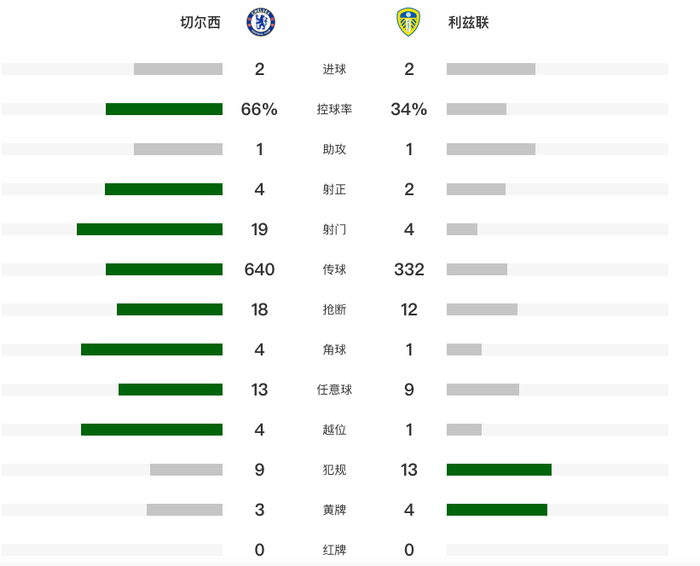Click Chelsea's passes value 640
Image resolution: width=700 pixels, height=566 pixels.
(x=260, y=269)
